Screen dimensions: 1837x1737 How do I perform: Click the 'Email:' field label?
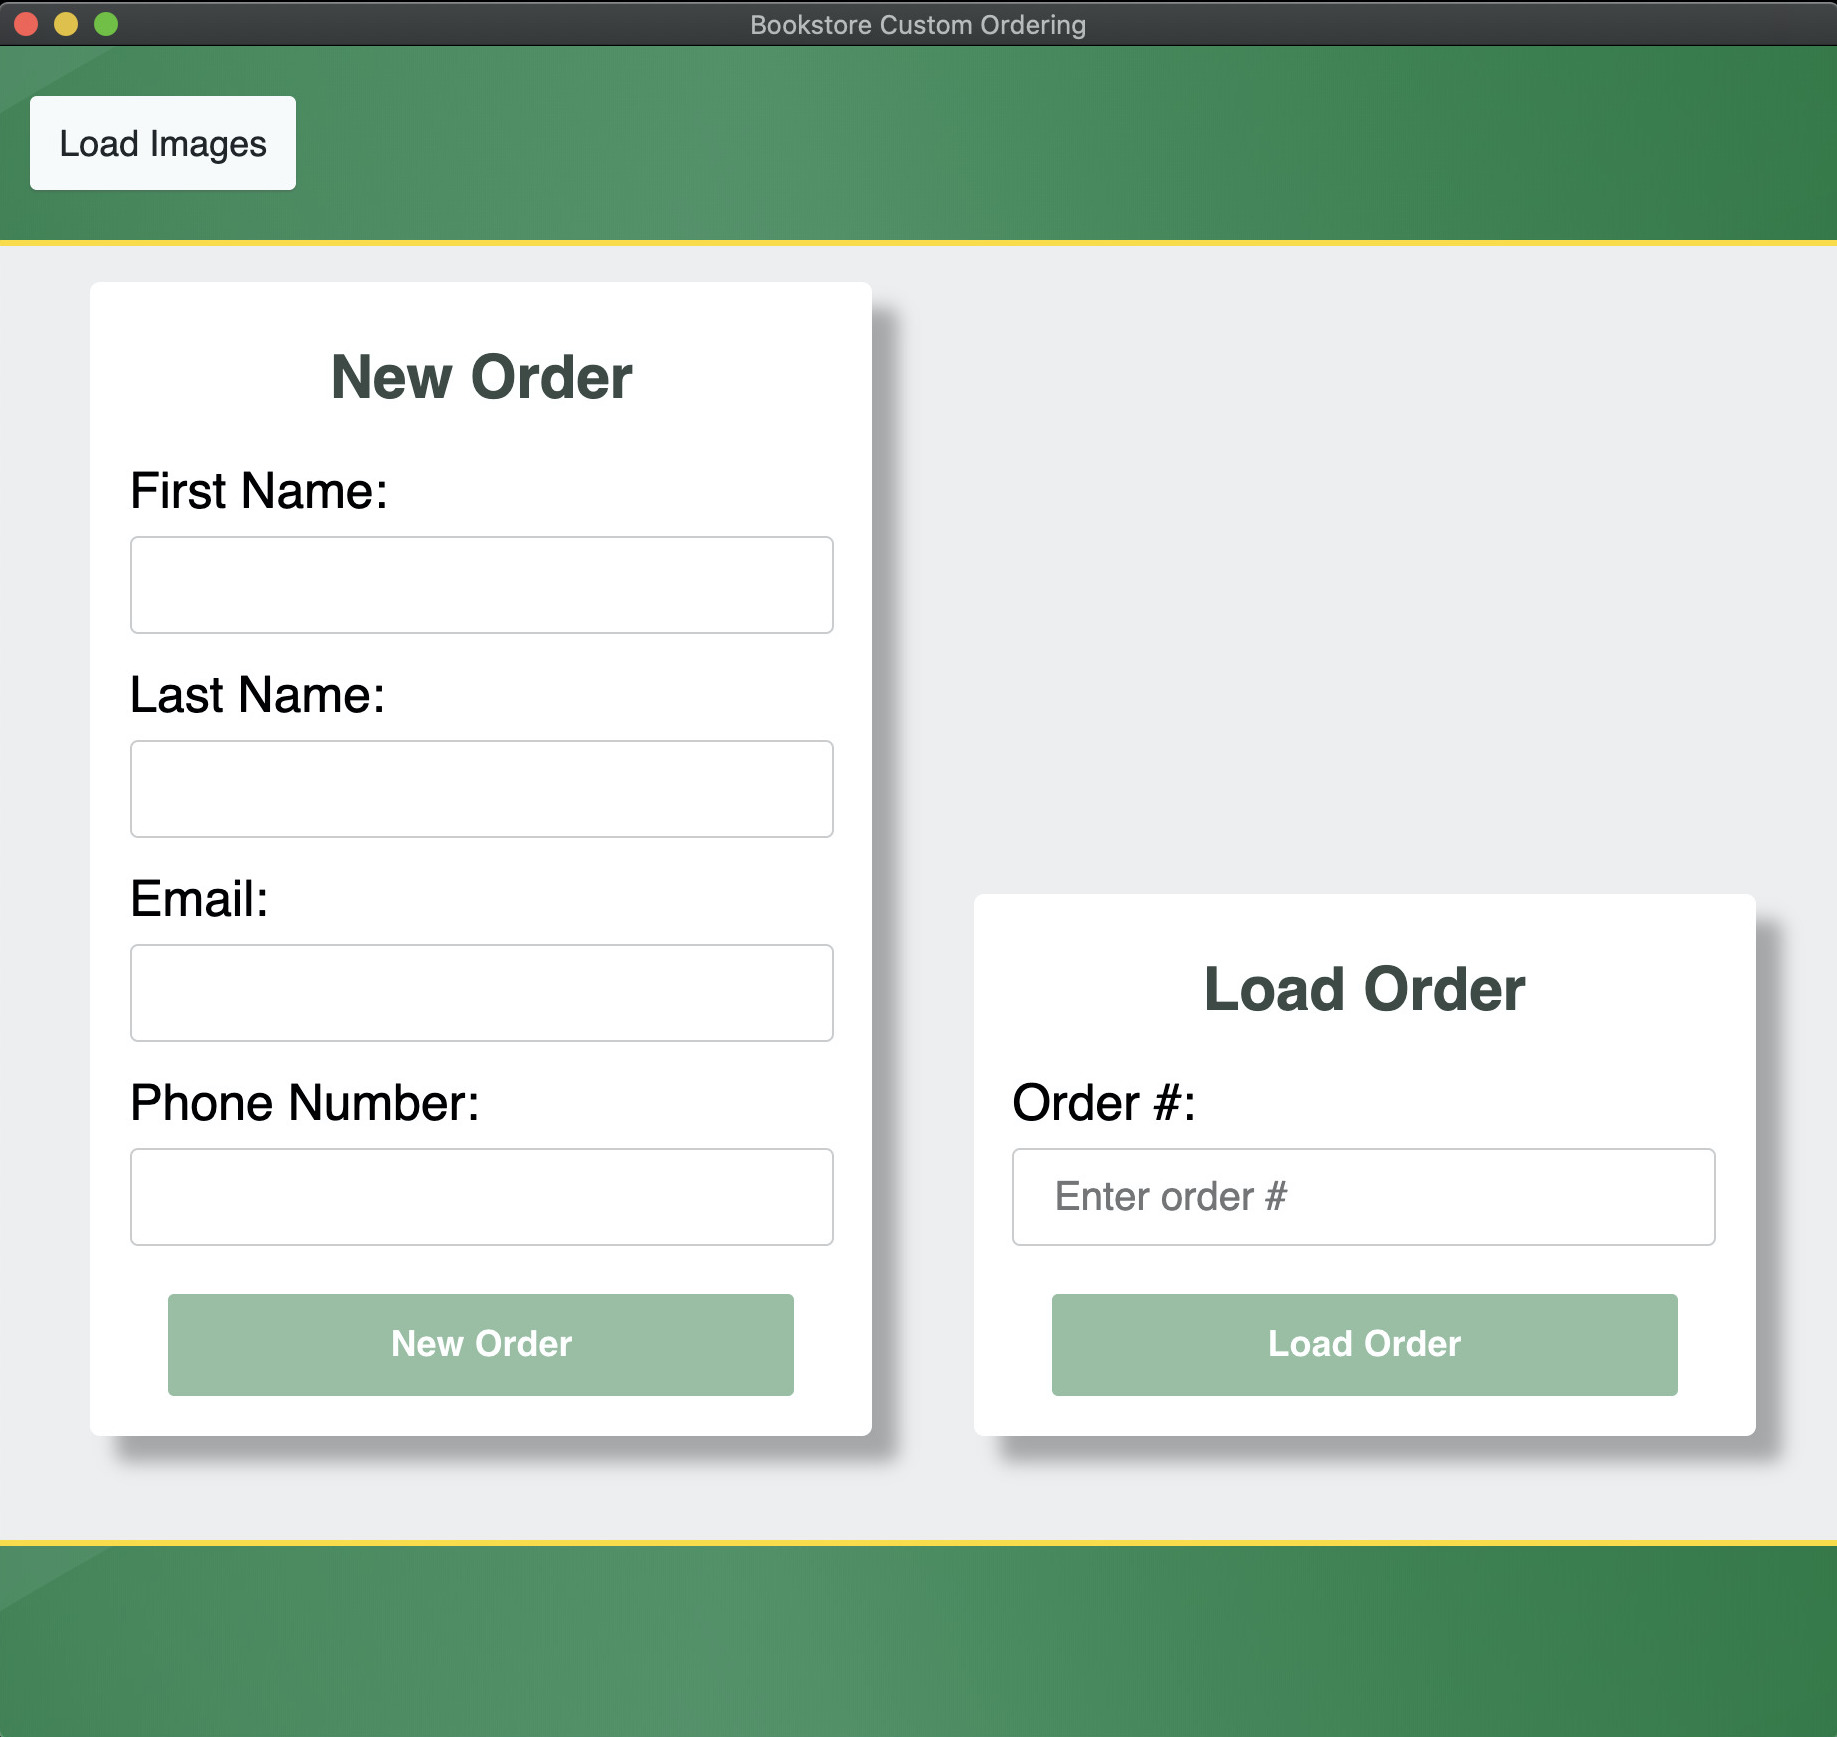point(199,899)
